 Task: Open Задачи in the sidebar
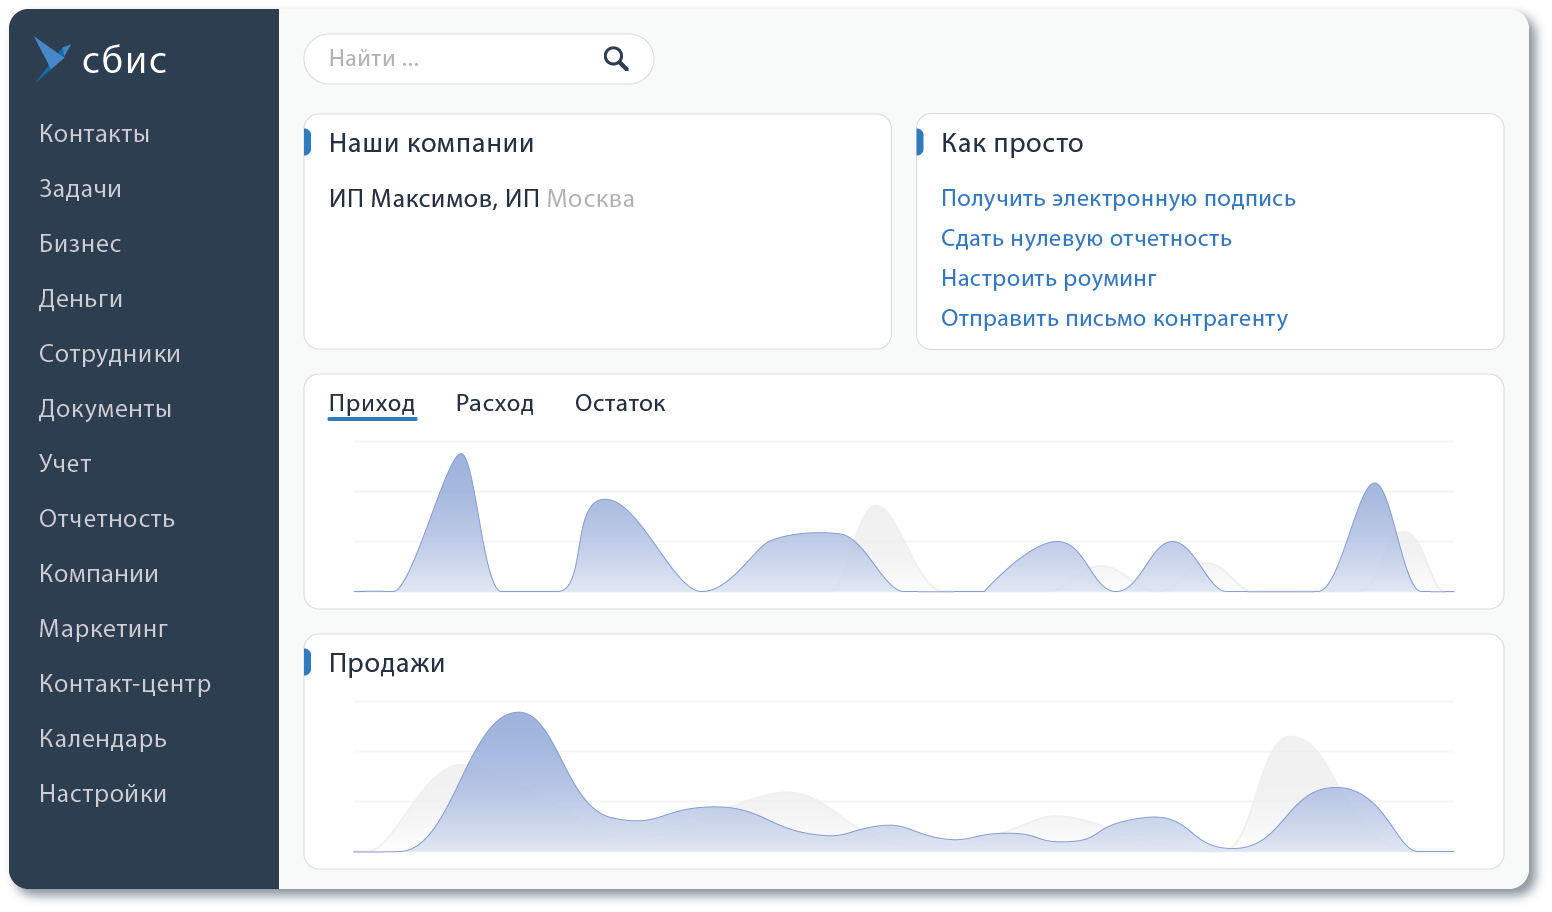(80, 189)
